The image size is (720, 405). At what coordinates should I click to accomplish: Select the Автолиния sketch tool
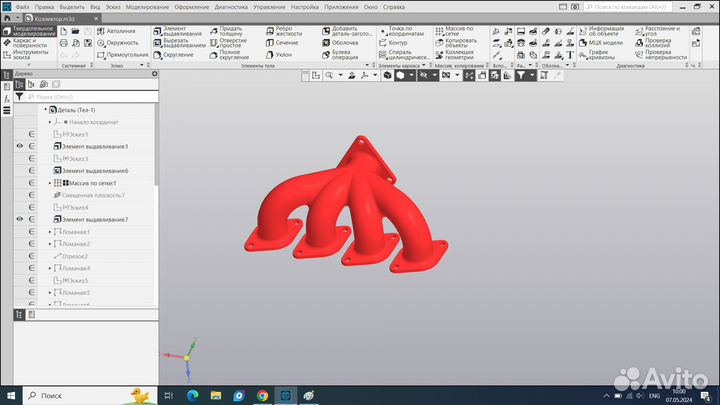coord(116,31)
